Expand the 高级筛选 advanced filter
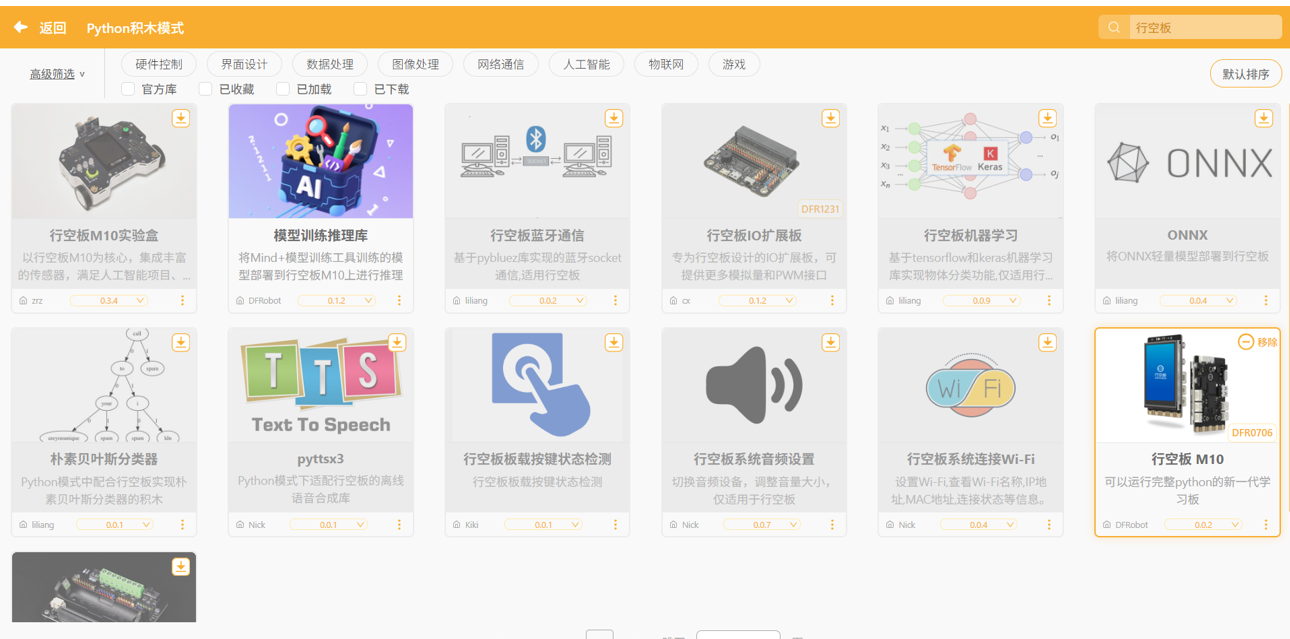The image size is (1290, 639). pos(57,74)
